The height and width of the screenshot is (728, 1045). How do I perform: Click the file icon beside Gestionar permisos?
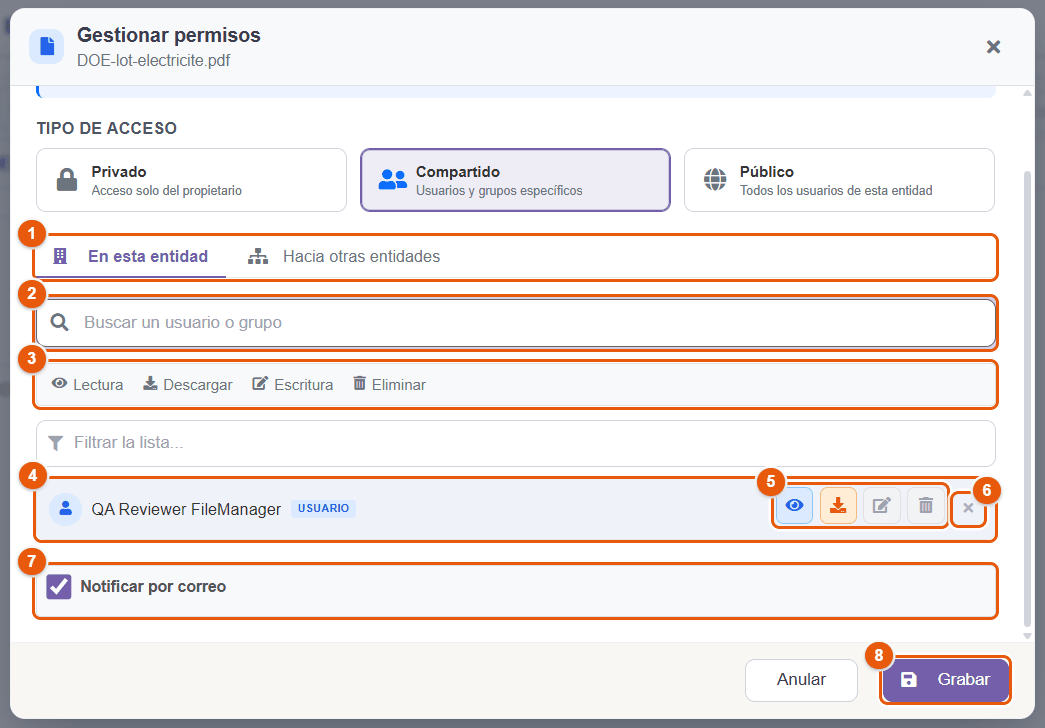click(47, 47)
